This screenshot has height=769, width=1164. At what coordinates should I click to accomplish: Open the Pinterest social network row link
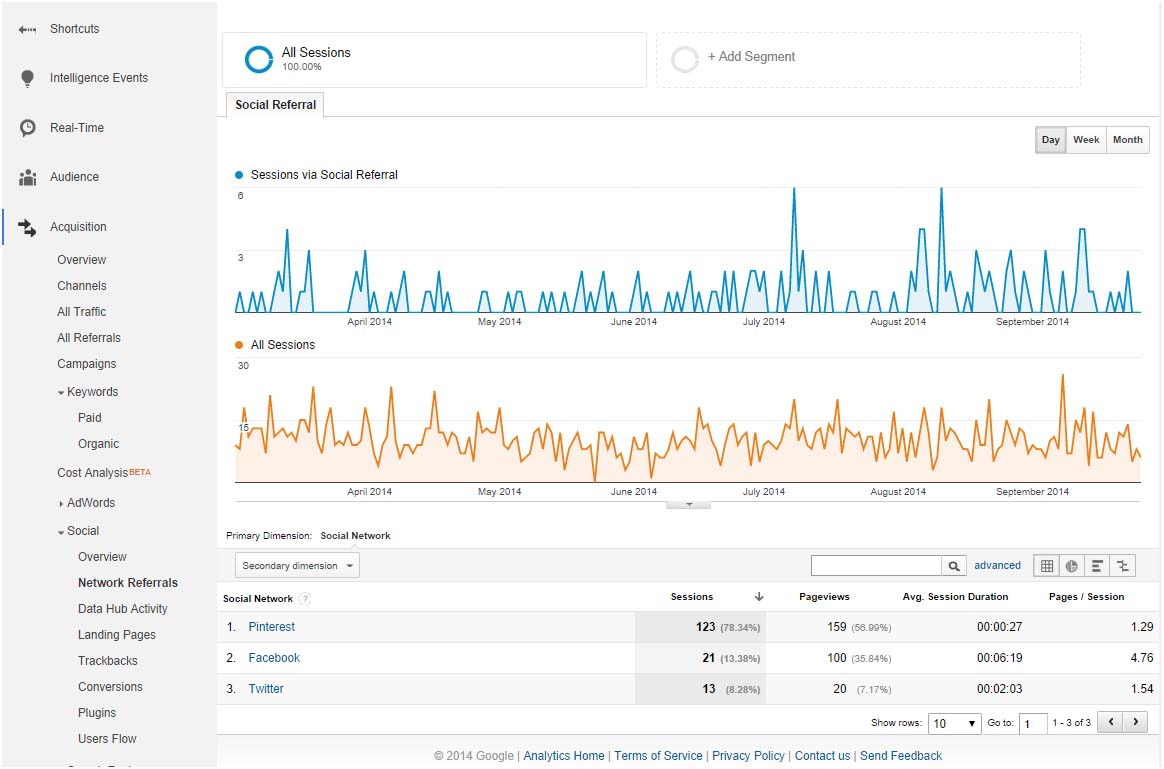coord(271,627)
